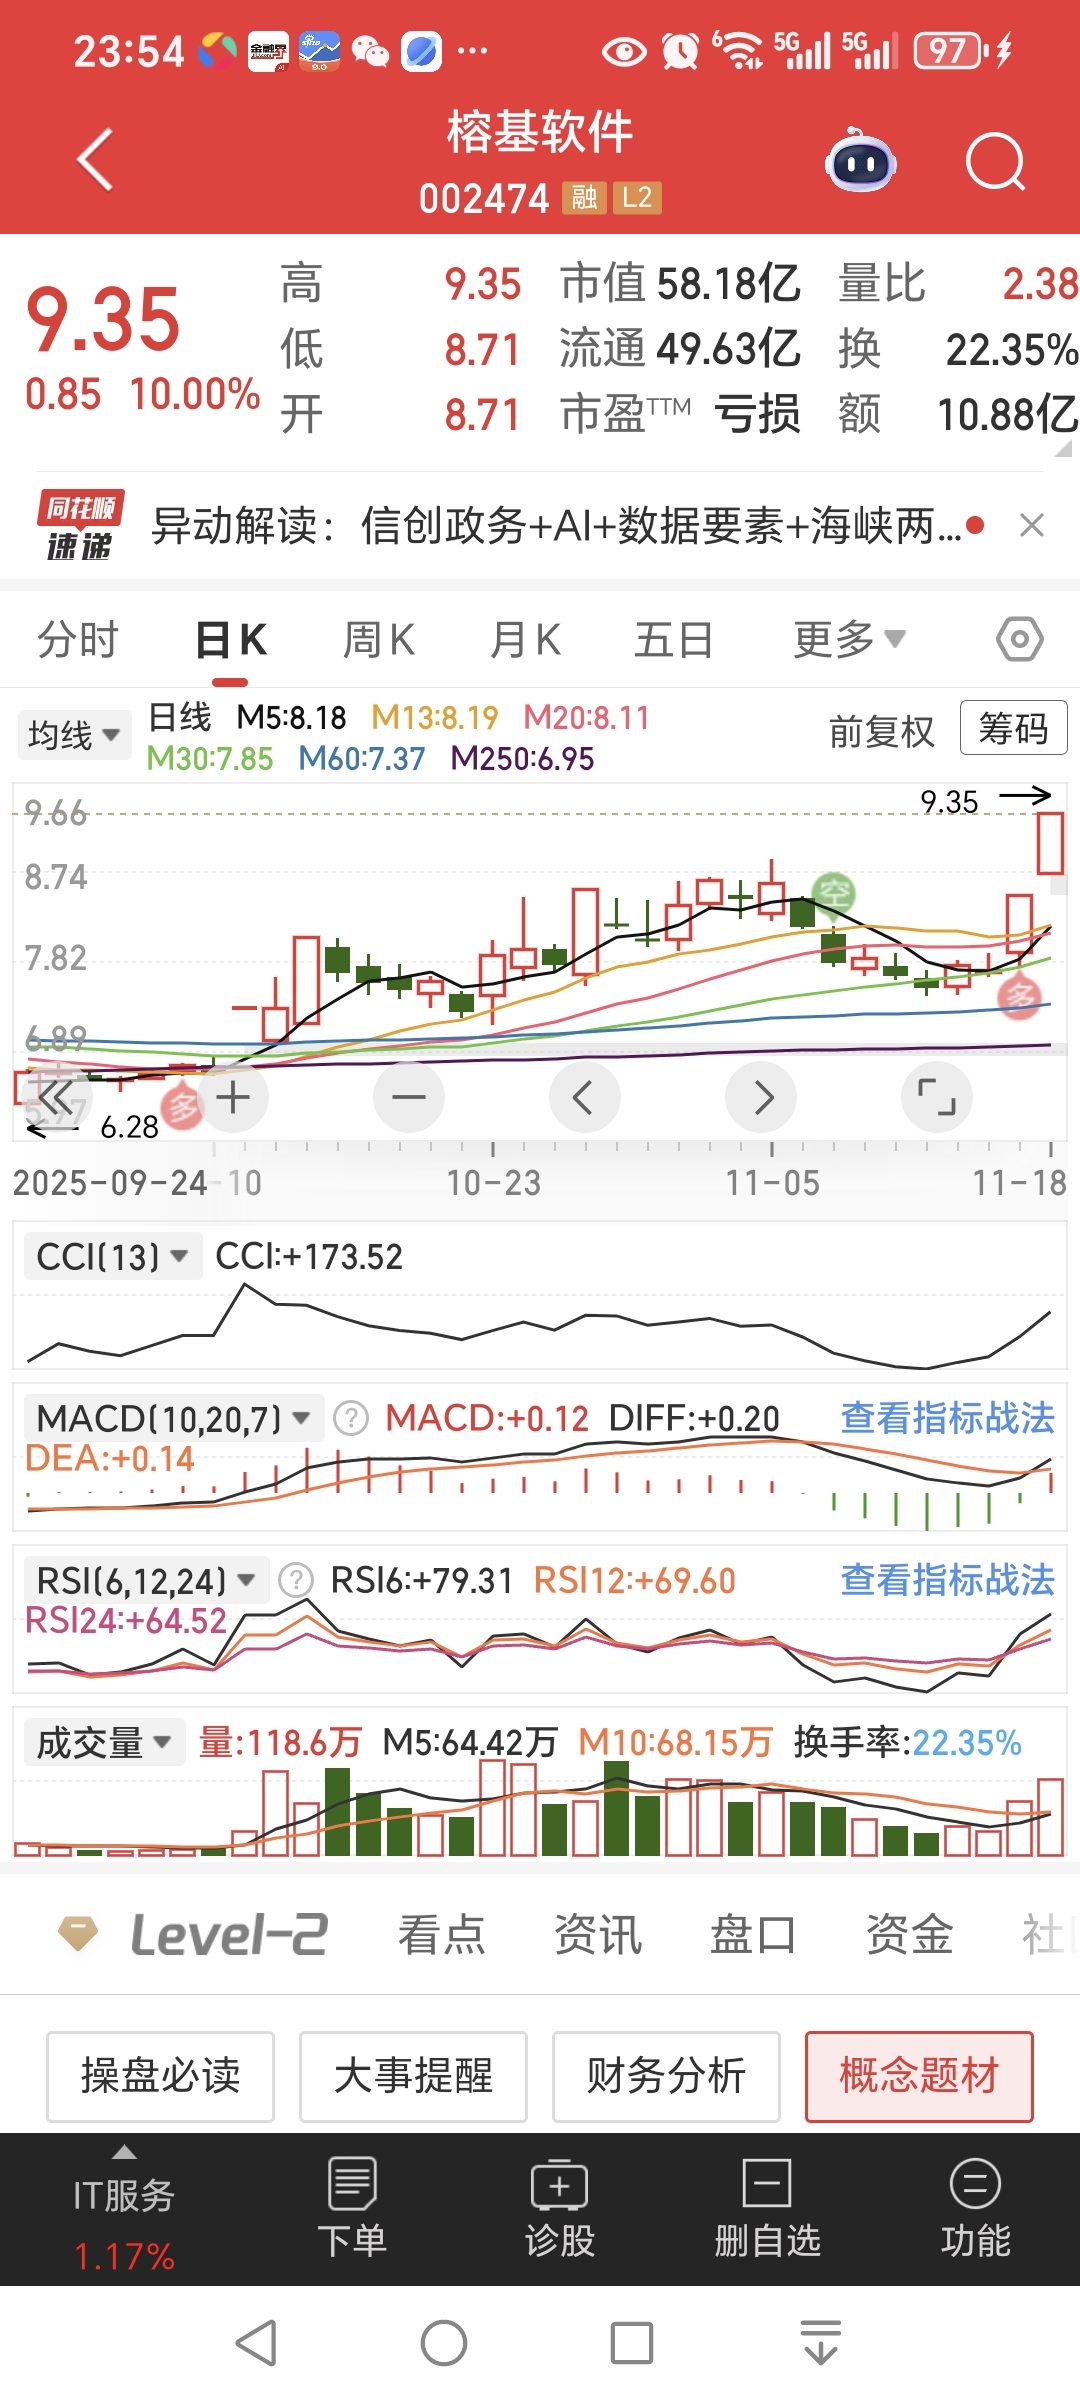
Task: Toggle the 筹码 chip distribution button
Action: pyautogui.click(x=1013, y=728)
